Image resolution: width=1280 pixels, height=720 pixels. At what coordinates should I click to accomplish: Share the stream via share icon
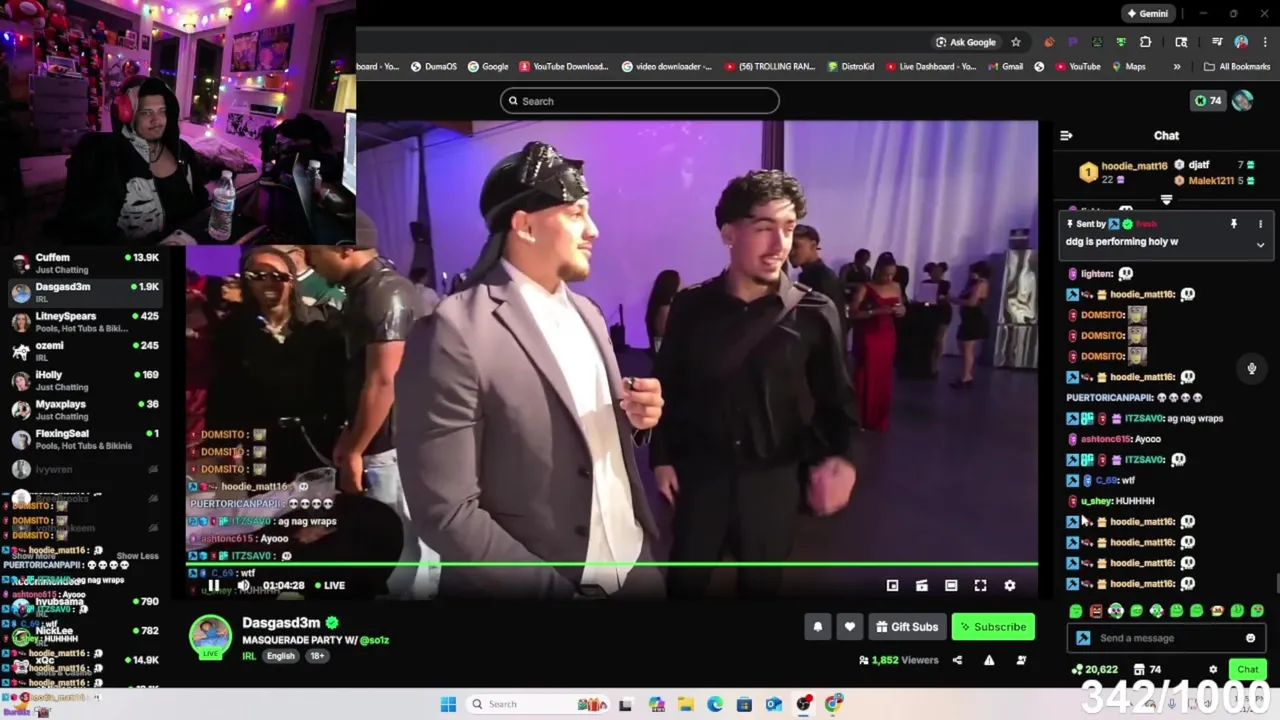click(957, 660)
